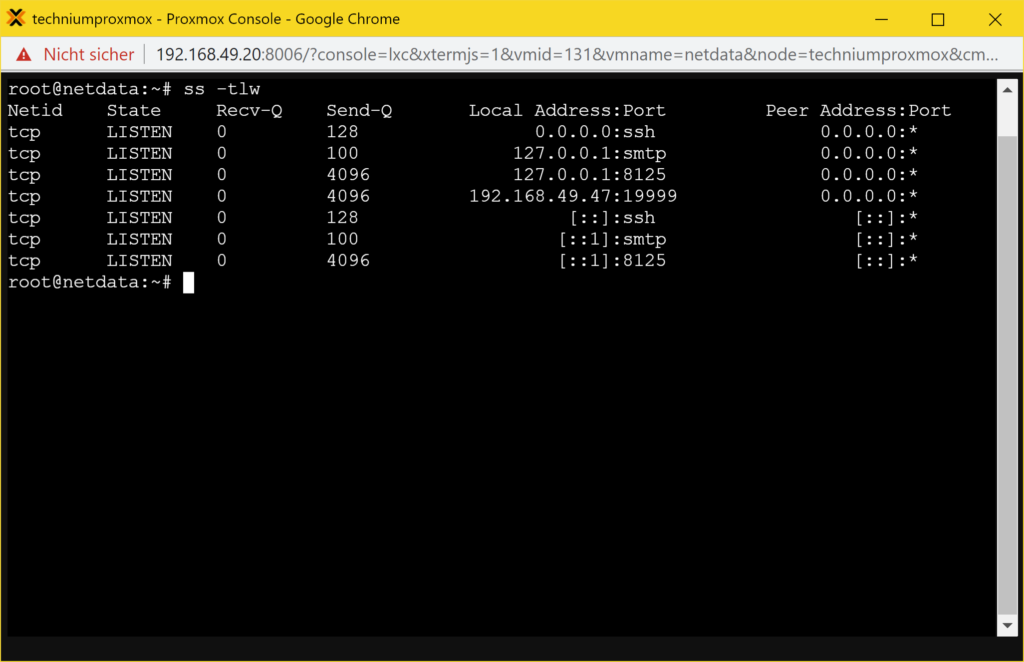Viewport: 1024px width, 662px height.
Task: Click the scroll down arrow of the terminal
Action: 1007,625
